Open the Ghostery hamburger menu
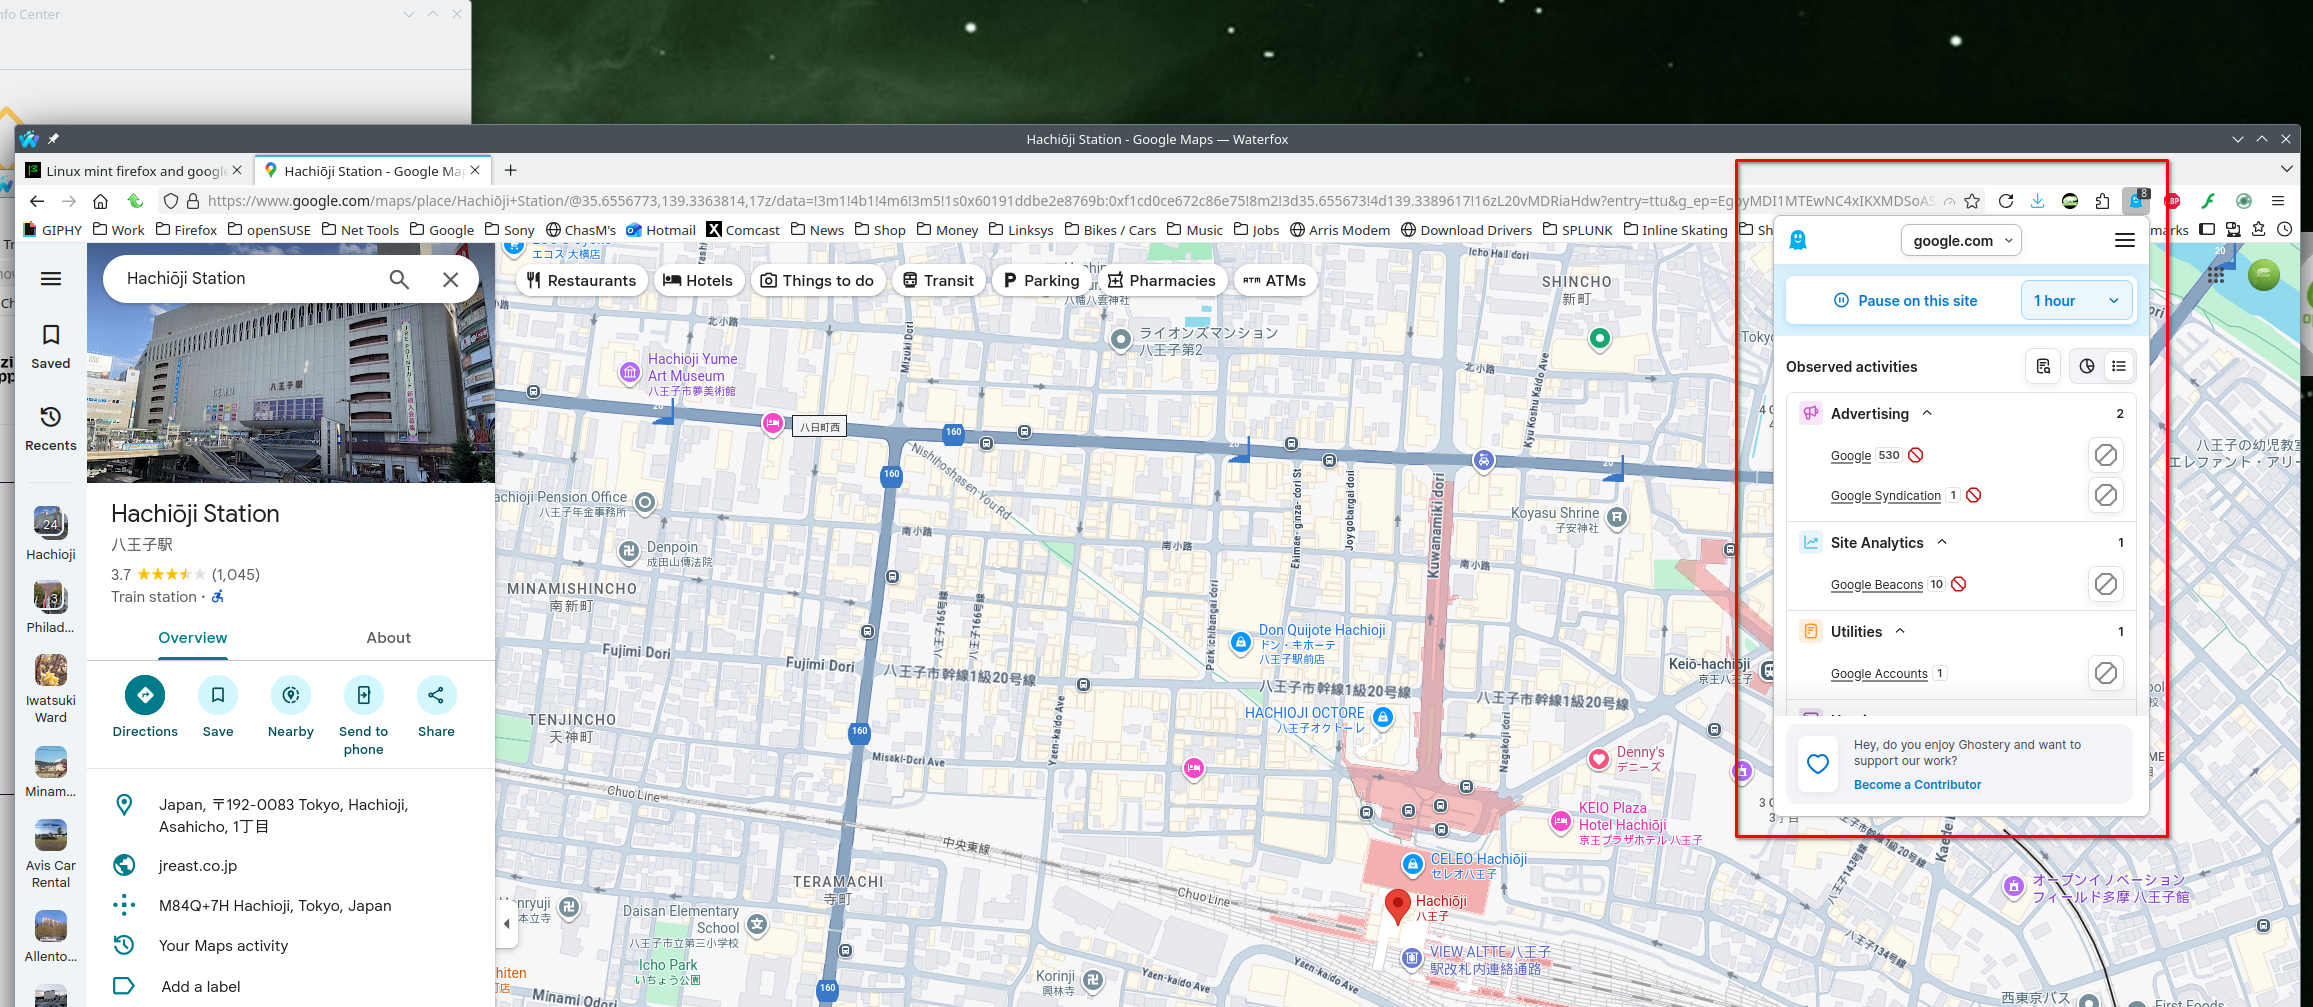Screen dimensions: 2313x1007 pos(2125,240)
